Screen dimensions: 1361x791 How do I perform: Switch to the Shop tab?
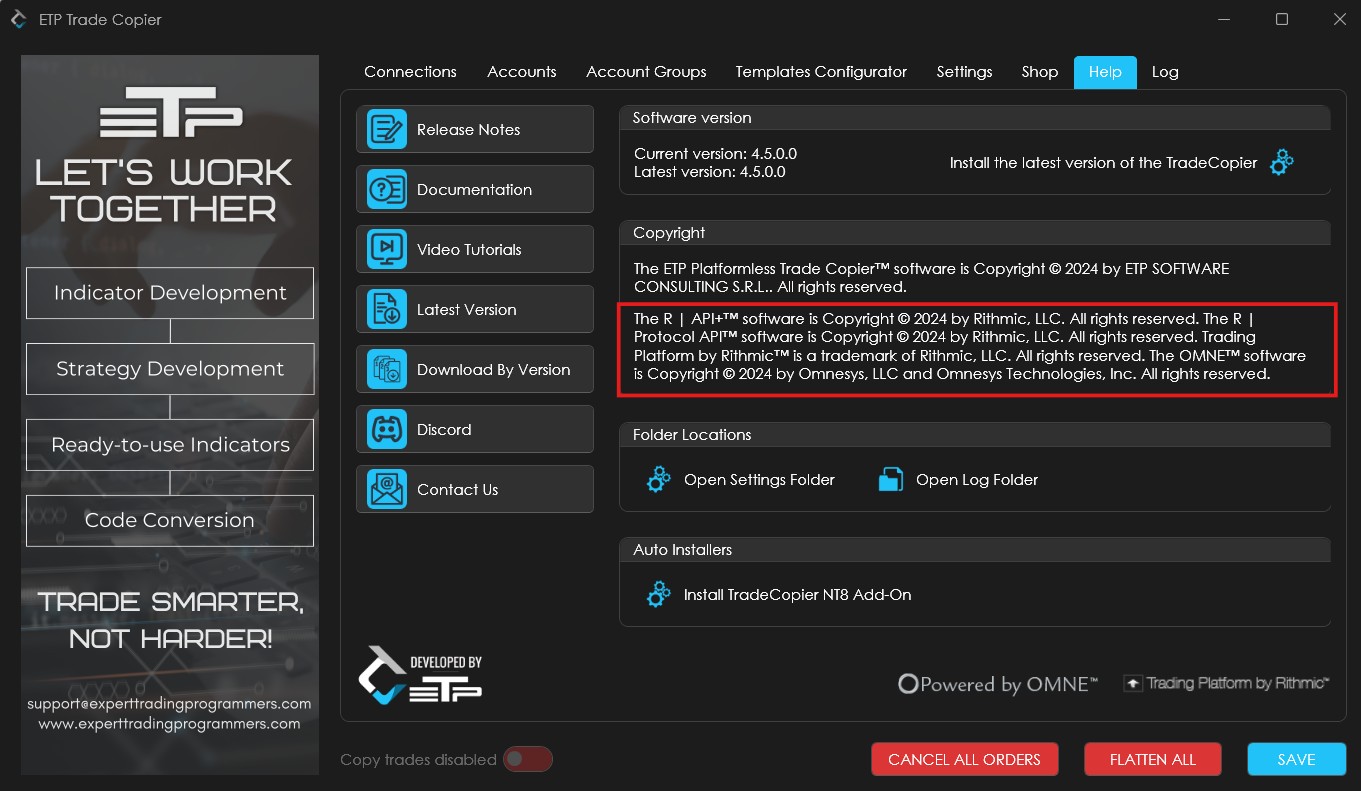(1039, 72)
